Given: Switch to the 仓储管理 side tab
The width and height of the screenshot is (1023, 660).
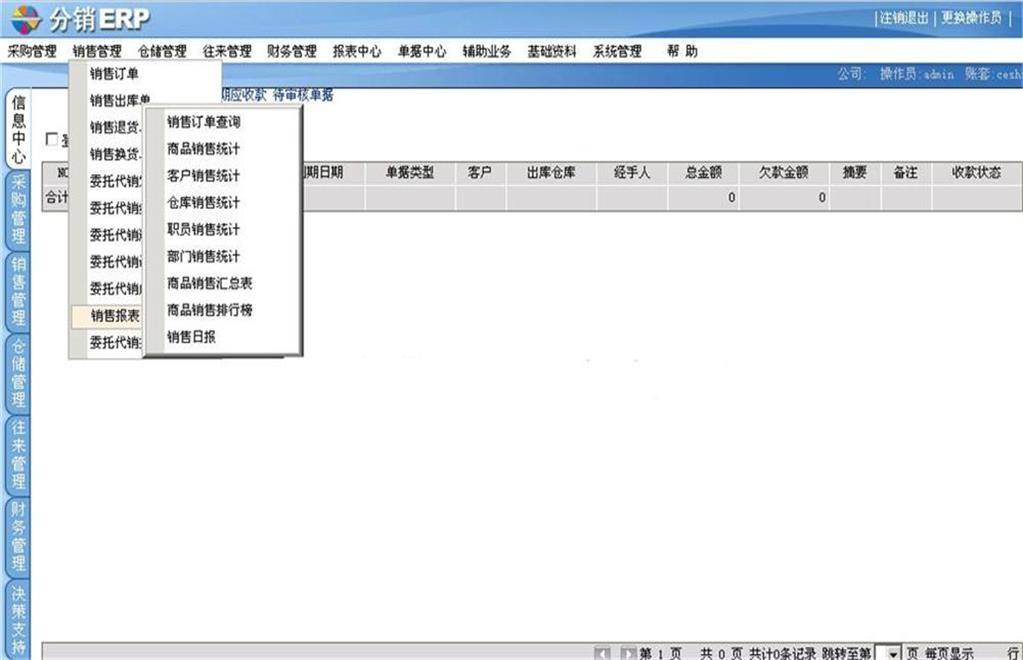Looking at the screenshot, I should 18,373.
